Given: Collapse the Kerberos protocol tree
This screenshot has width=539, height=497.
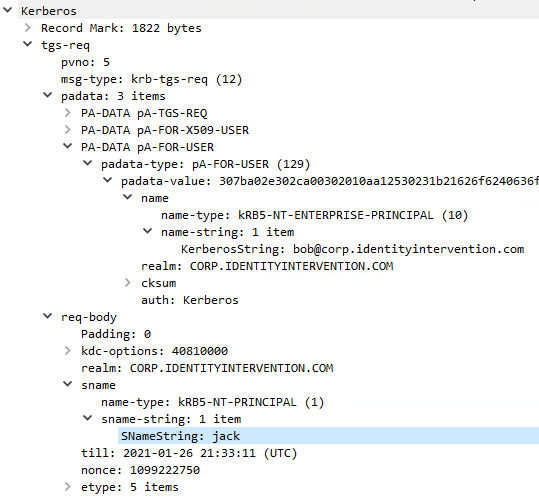Looking at the screenshot, I should 8,10.
